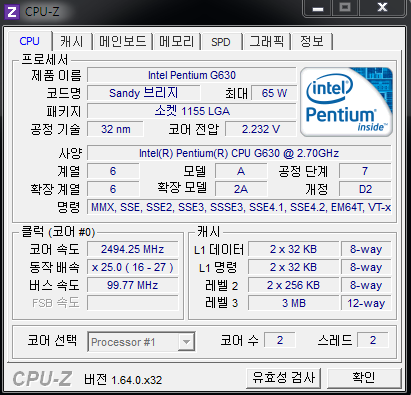Click the 레벨 3 12-way value

[x=366, y=303]
